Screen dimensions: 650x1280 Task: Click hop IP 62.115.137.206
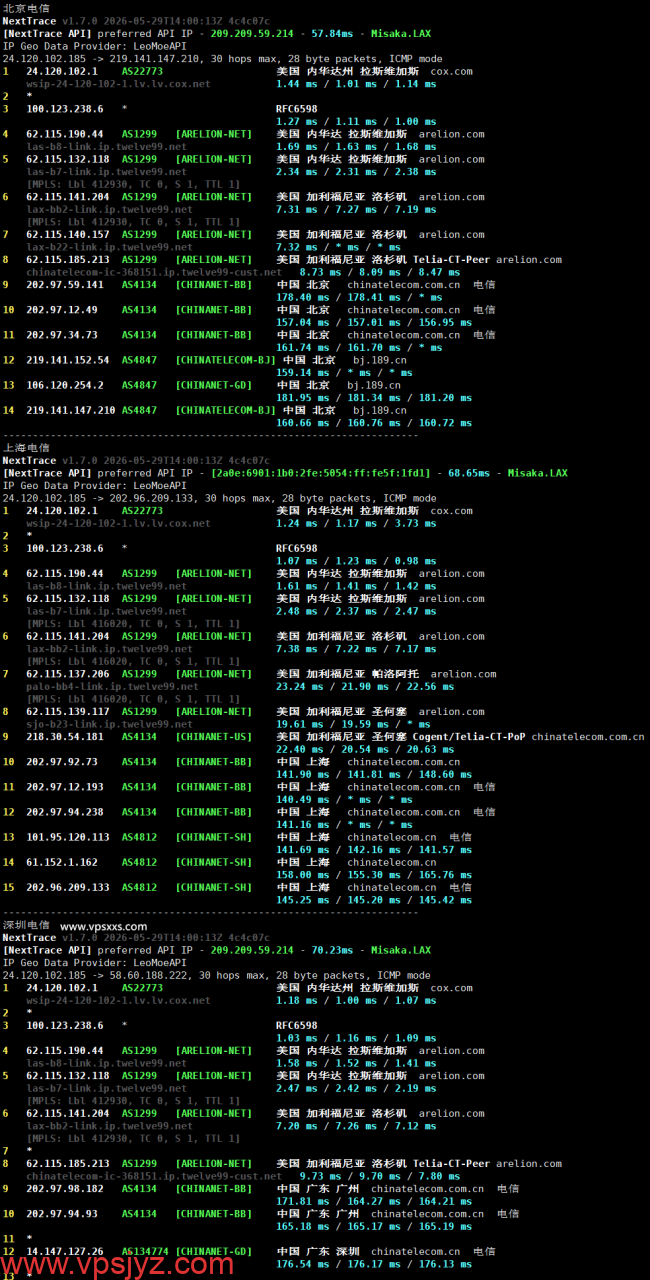click(x=67, y=674)
